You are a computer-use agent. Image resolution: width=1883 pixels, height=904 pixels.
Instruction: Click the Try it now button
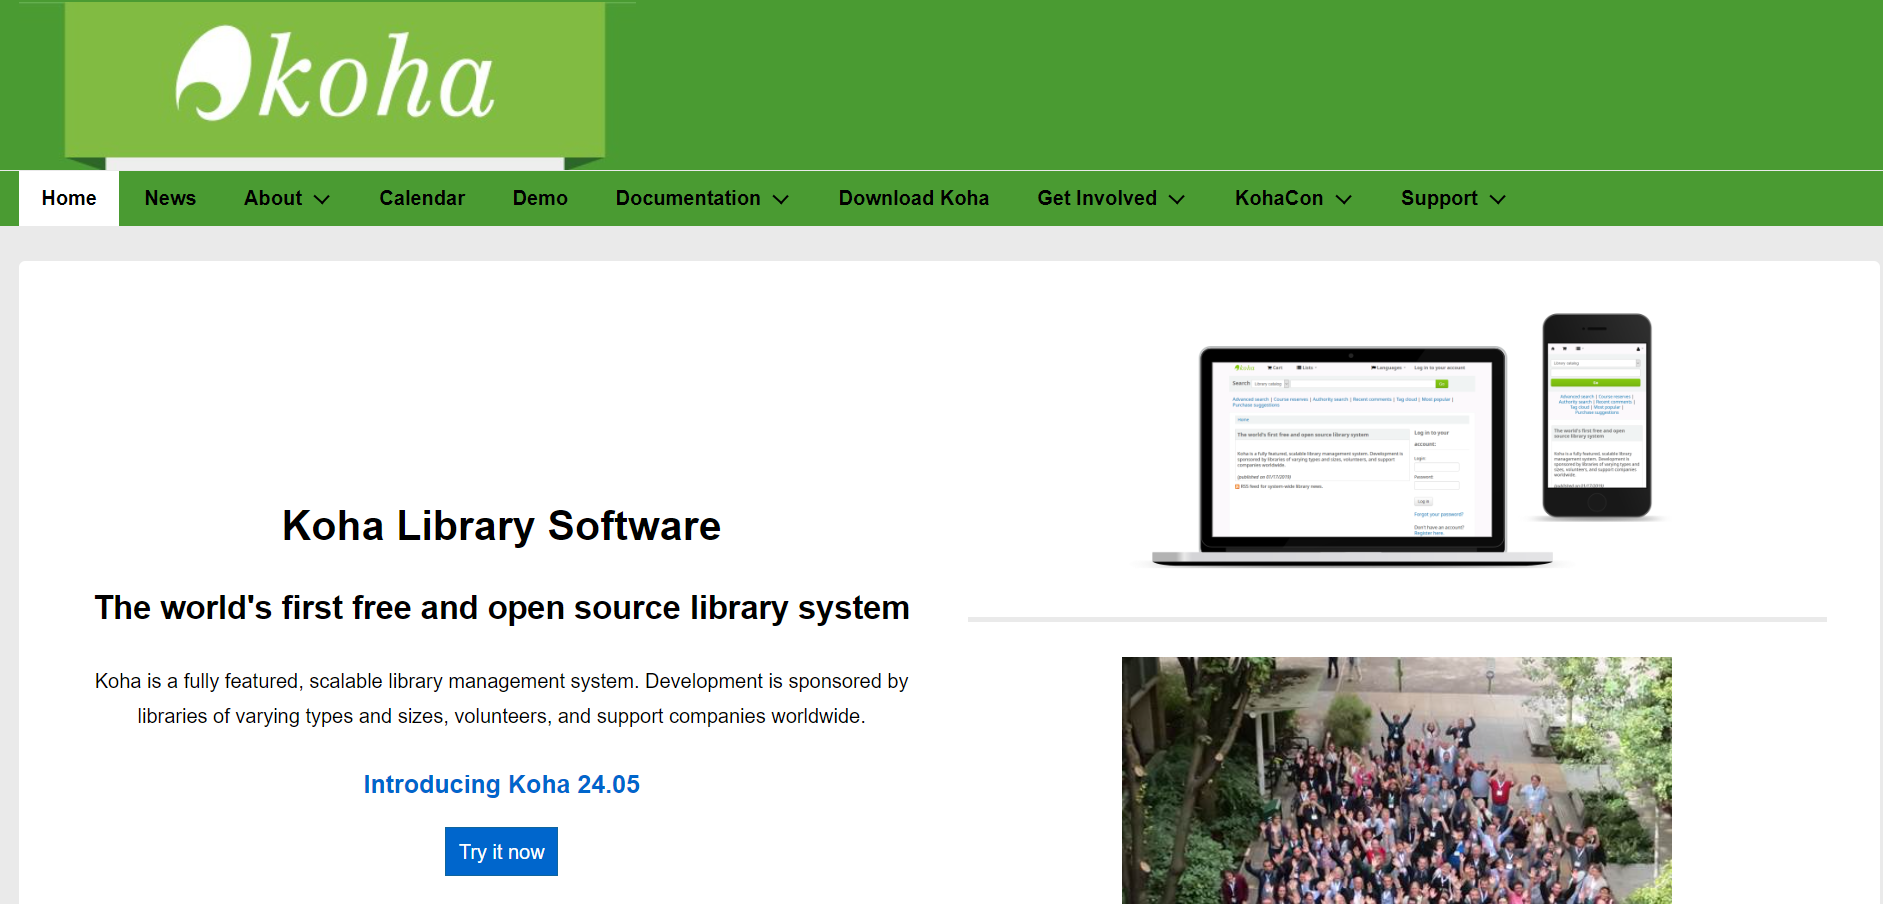tap(501, 851)
